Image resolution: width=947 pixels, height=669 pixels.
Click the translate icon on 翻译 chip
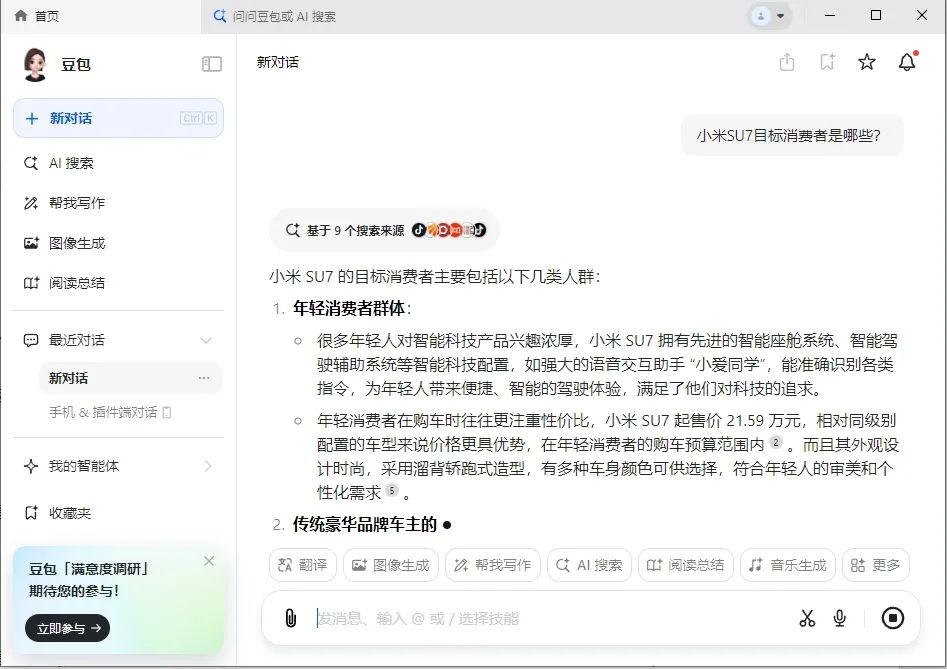[284, 565]
